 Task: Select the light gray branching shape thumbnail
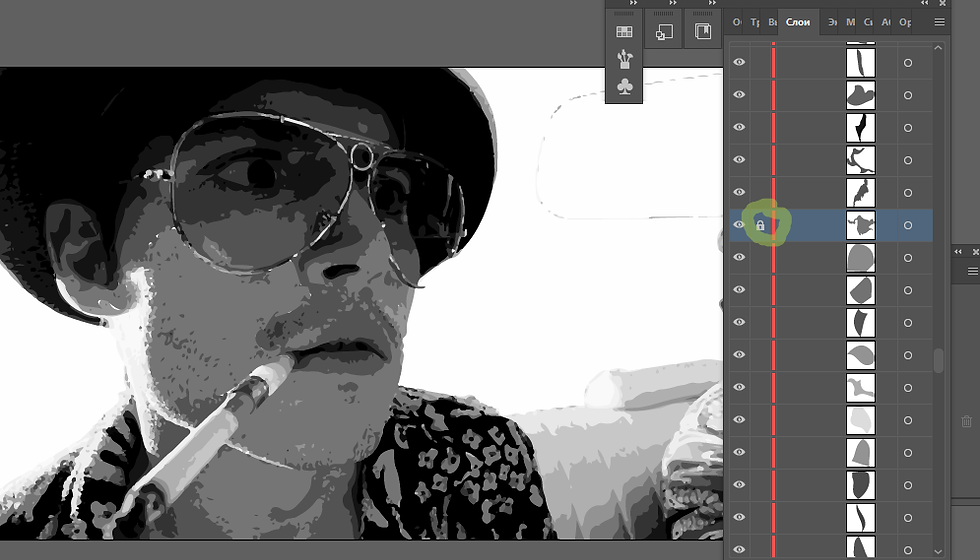[x=861, y=388]
